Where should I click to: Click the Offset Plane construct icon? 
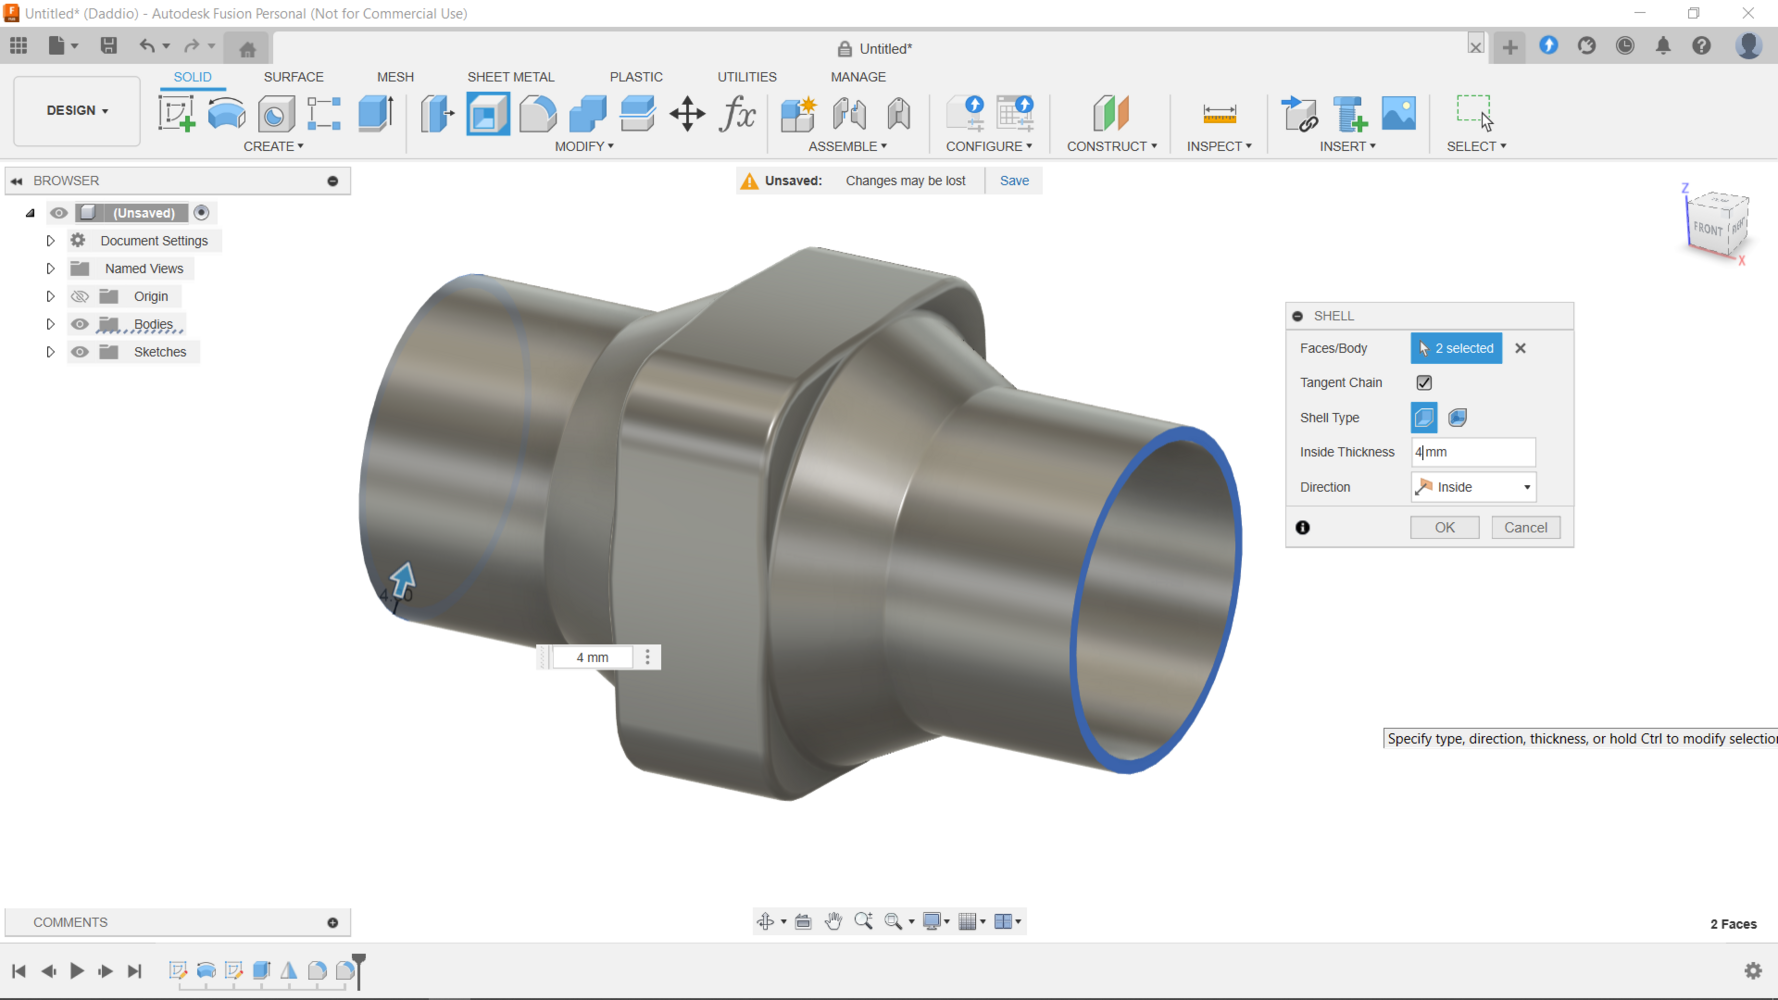1111,113
